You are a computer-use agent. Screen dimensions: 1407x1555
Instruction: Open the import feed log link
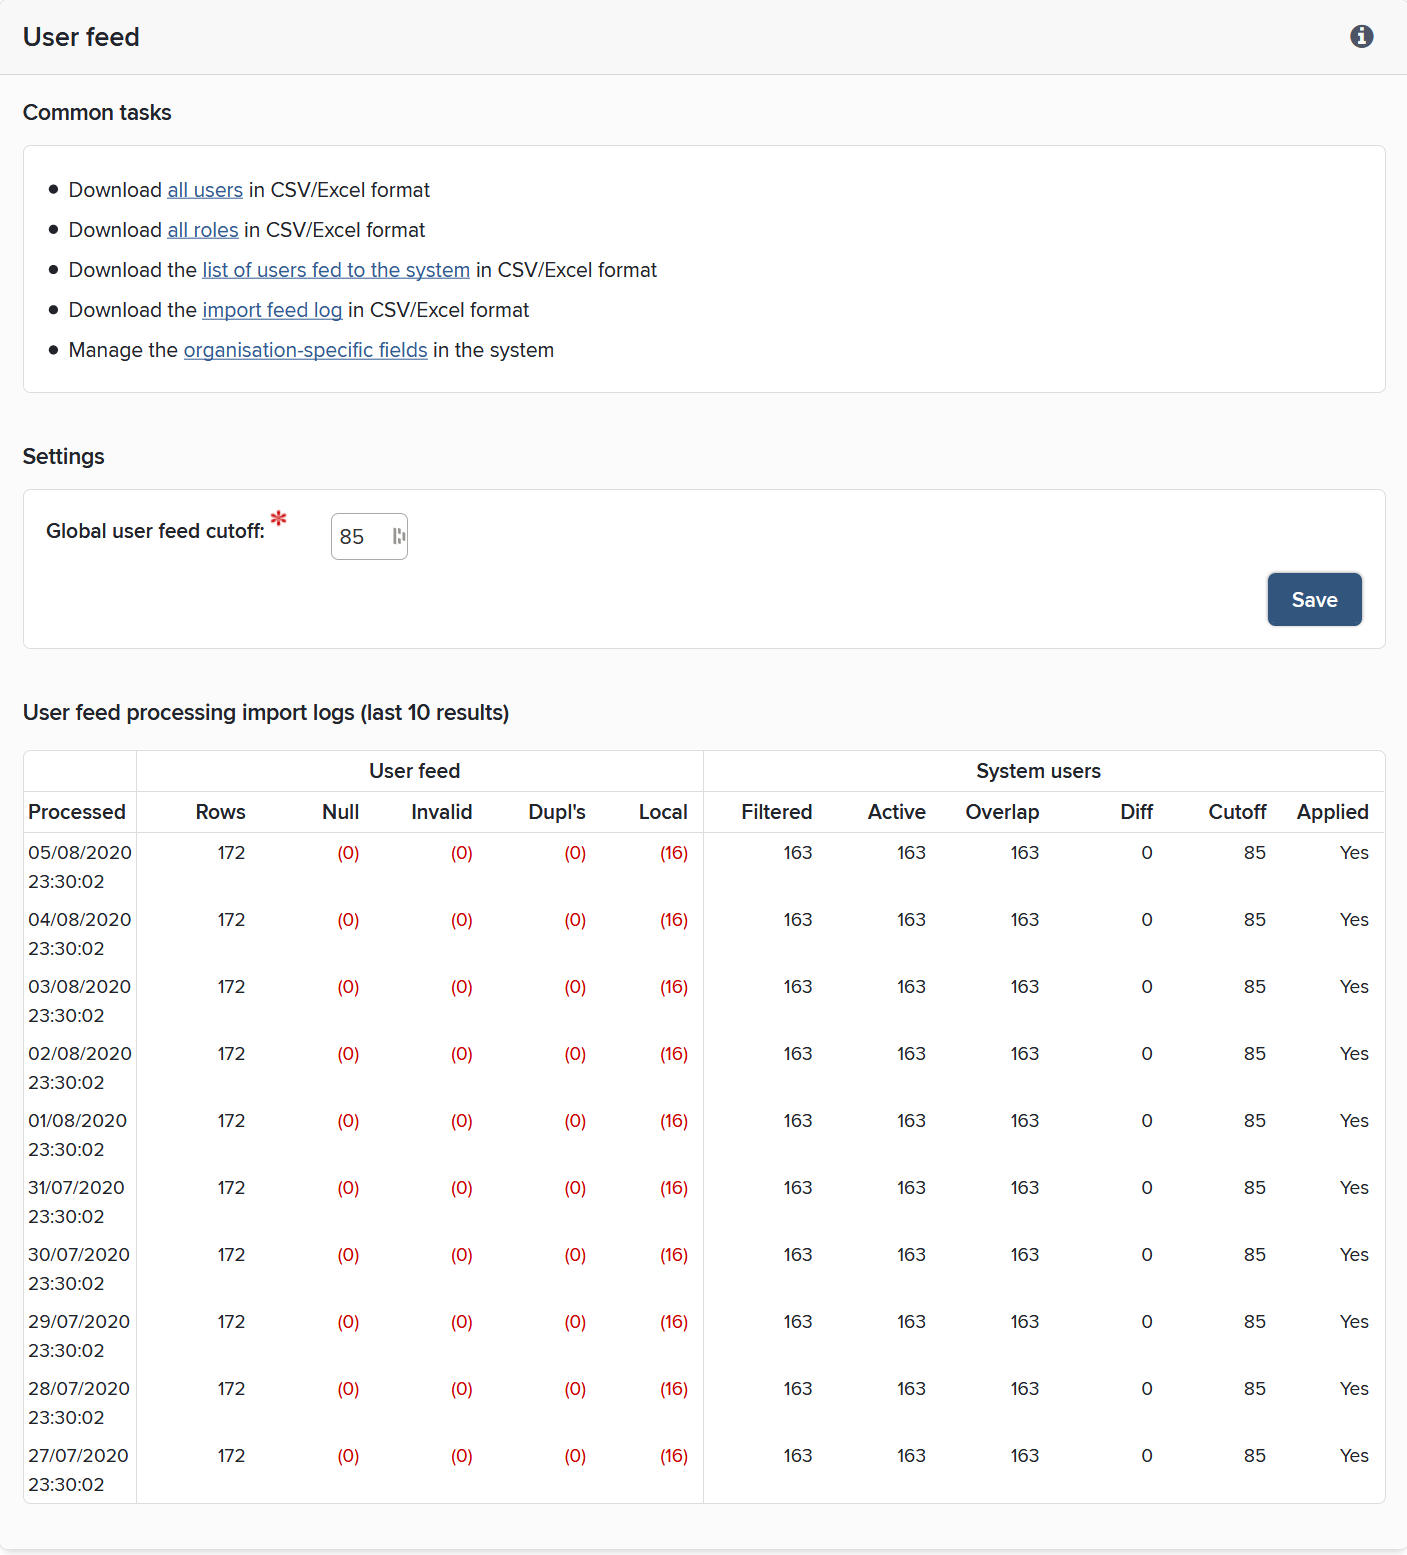coord(272,310)
